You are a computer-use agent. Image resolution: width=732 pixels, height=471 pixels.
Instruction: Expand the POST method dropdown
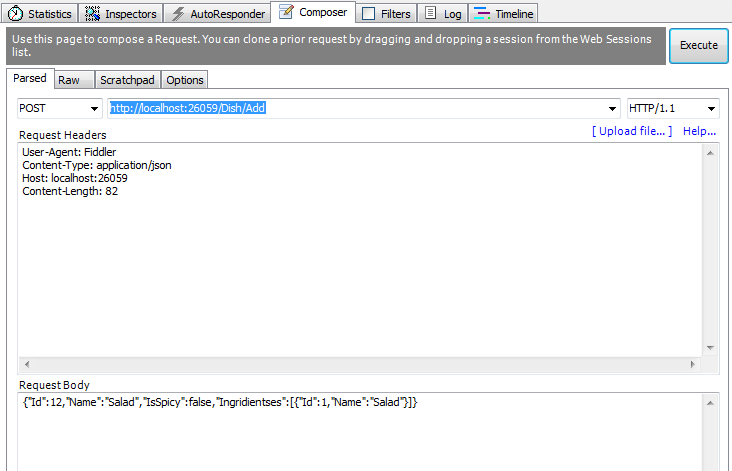[94, 109]
